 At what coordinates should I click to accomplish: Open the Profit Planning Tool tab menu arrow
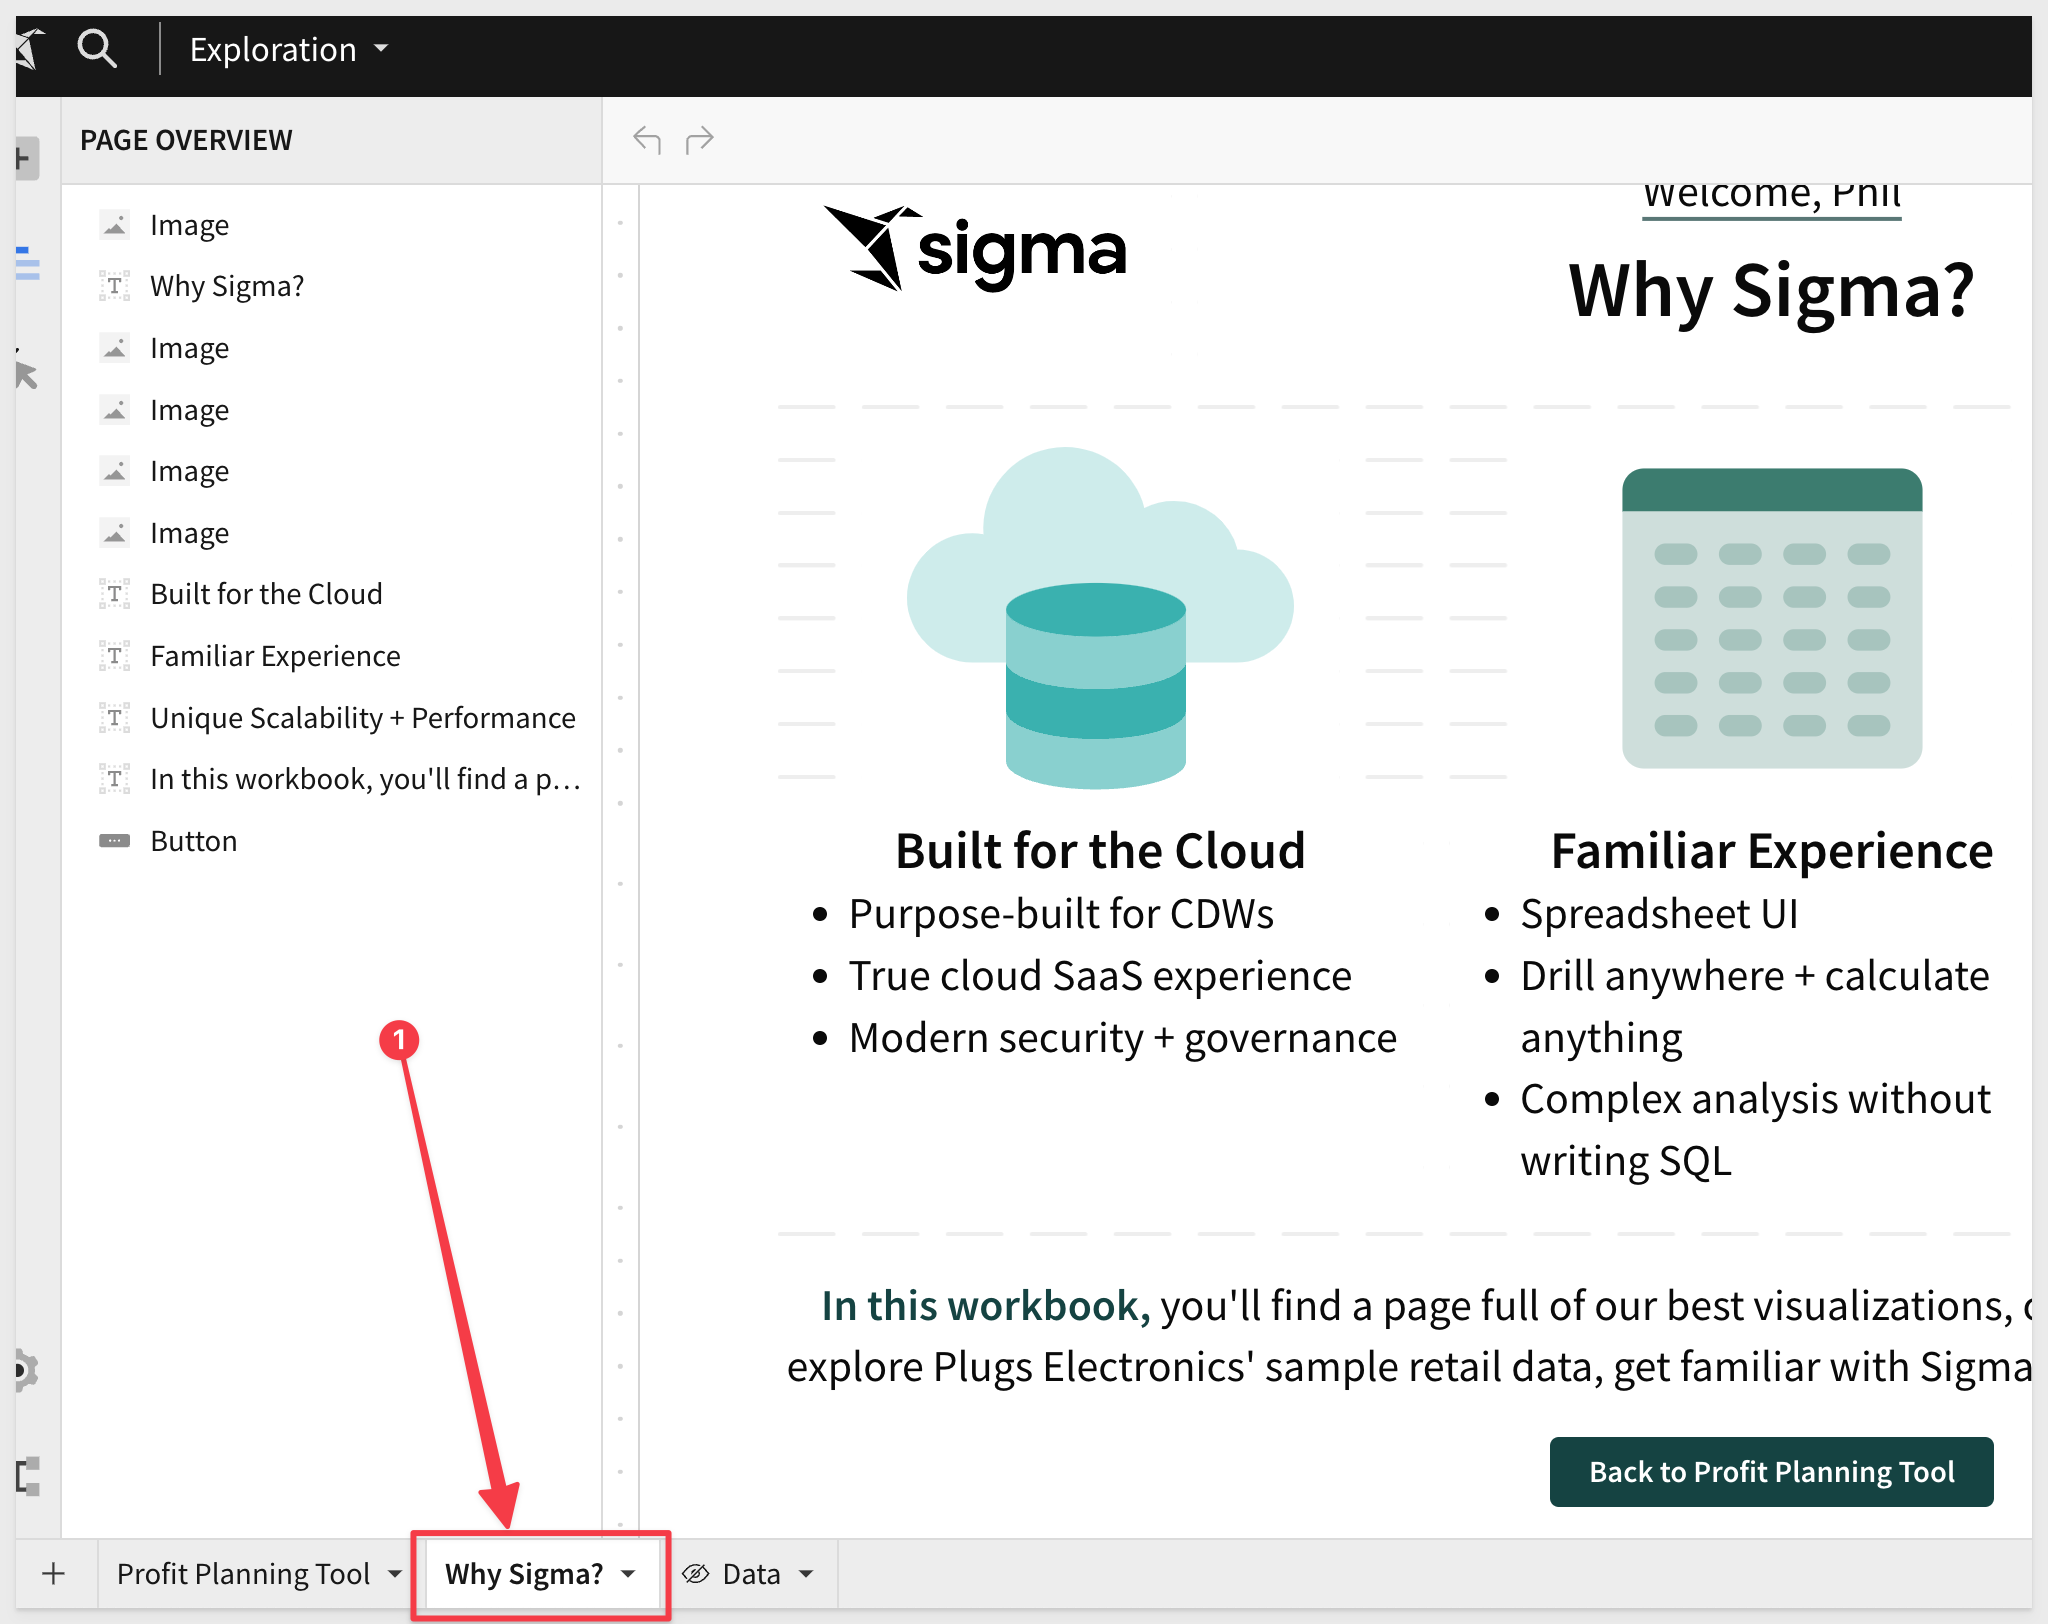tap(395, 1574)
